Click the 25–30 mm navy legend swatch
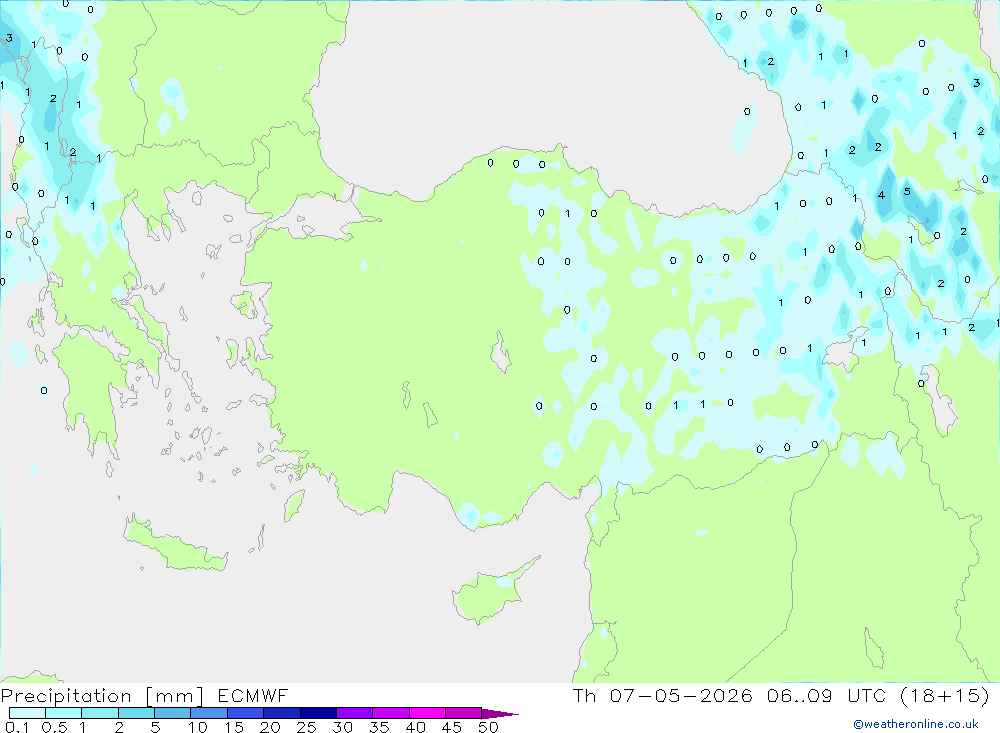 318,713
